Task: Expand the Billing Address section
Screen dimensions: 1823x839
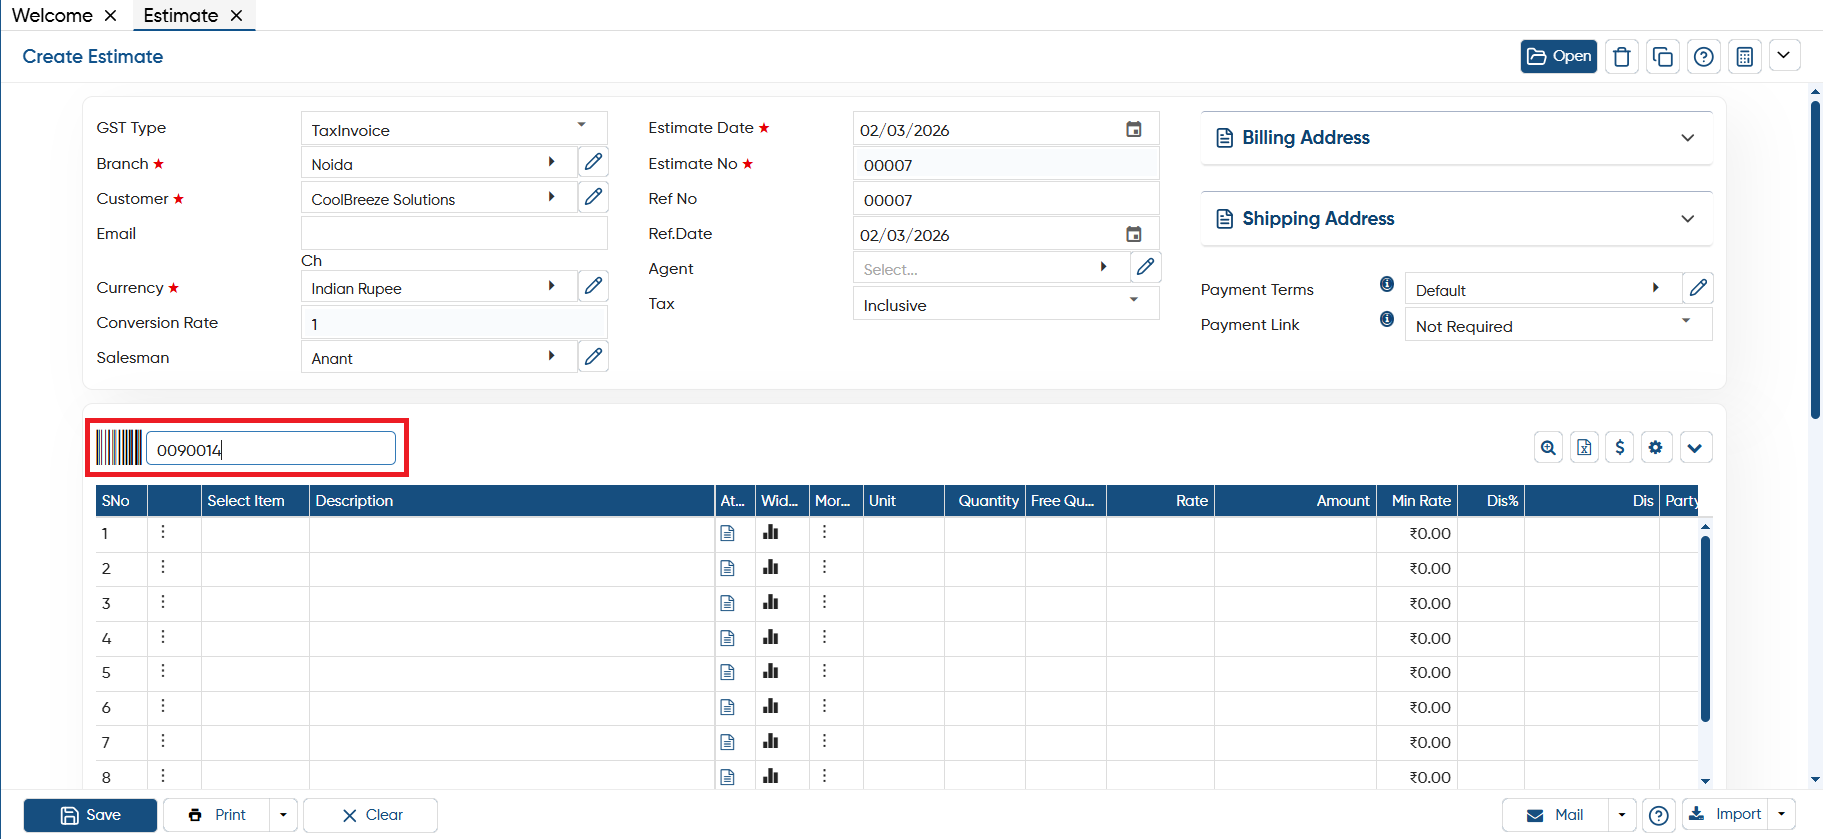Action: [1457, 138]
